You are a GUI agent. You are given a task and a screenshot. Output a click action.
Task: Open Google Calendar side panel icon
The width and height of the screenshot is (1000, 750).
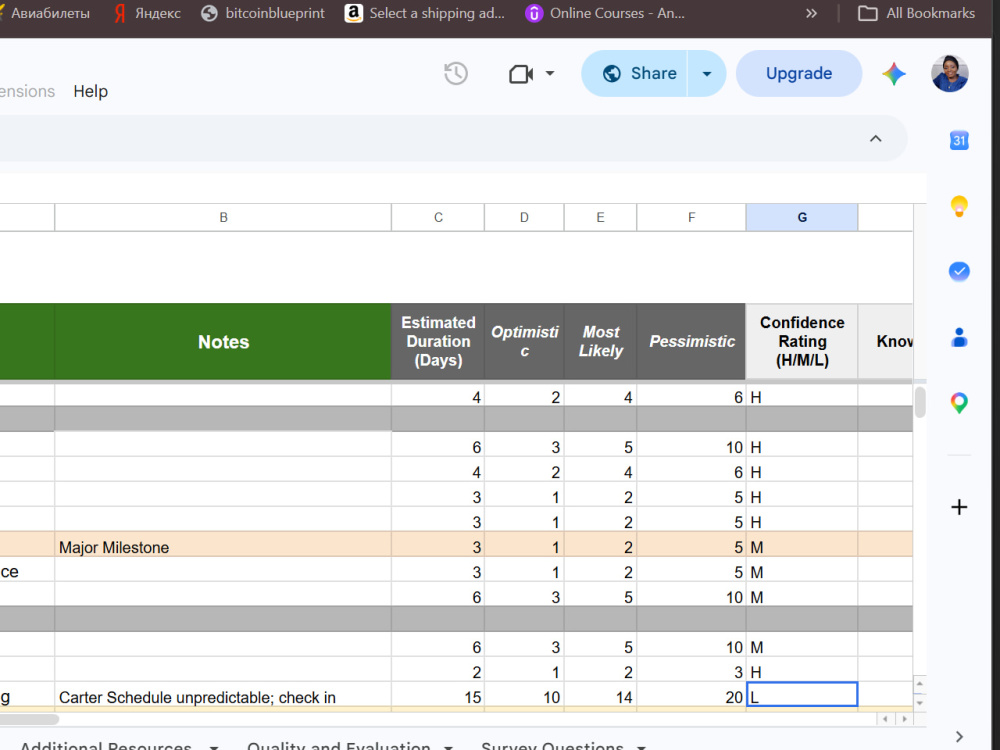coord(959,140)
